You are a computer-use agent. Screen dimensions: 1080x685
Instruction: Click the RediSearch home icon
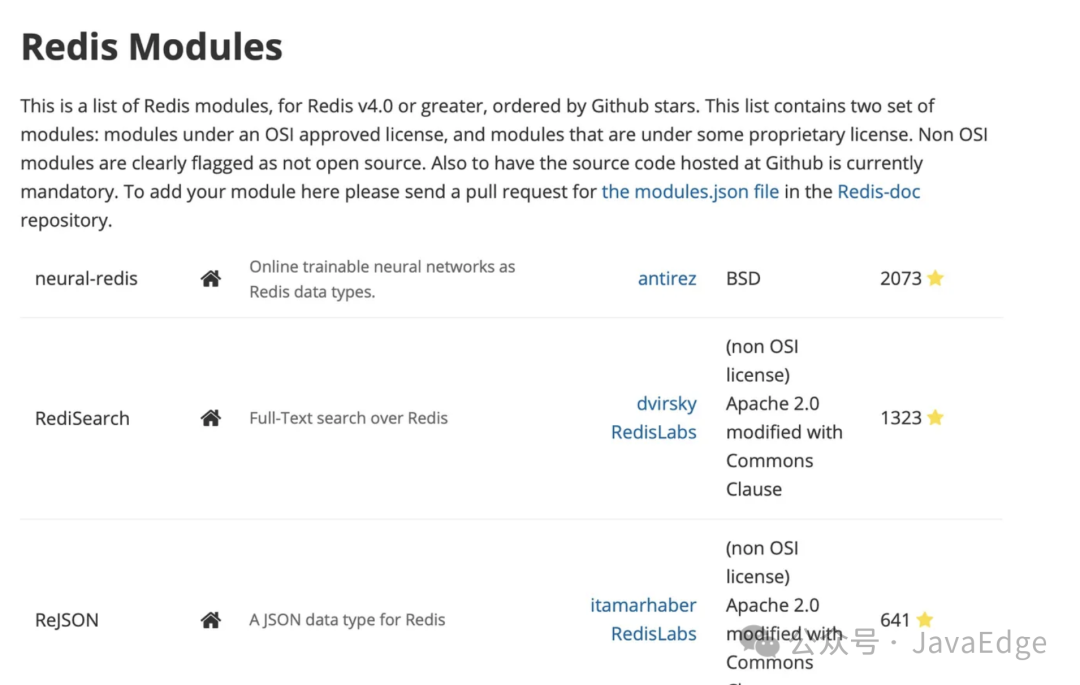point(210,418)
